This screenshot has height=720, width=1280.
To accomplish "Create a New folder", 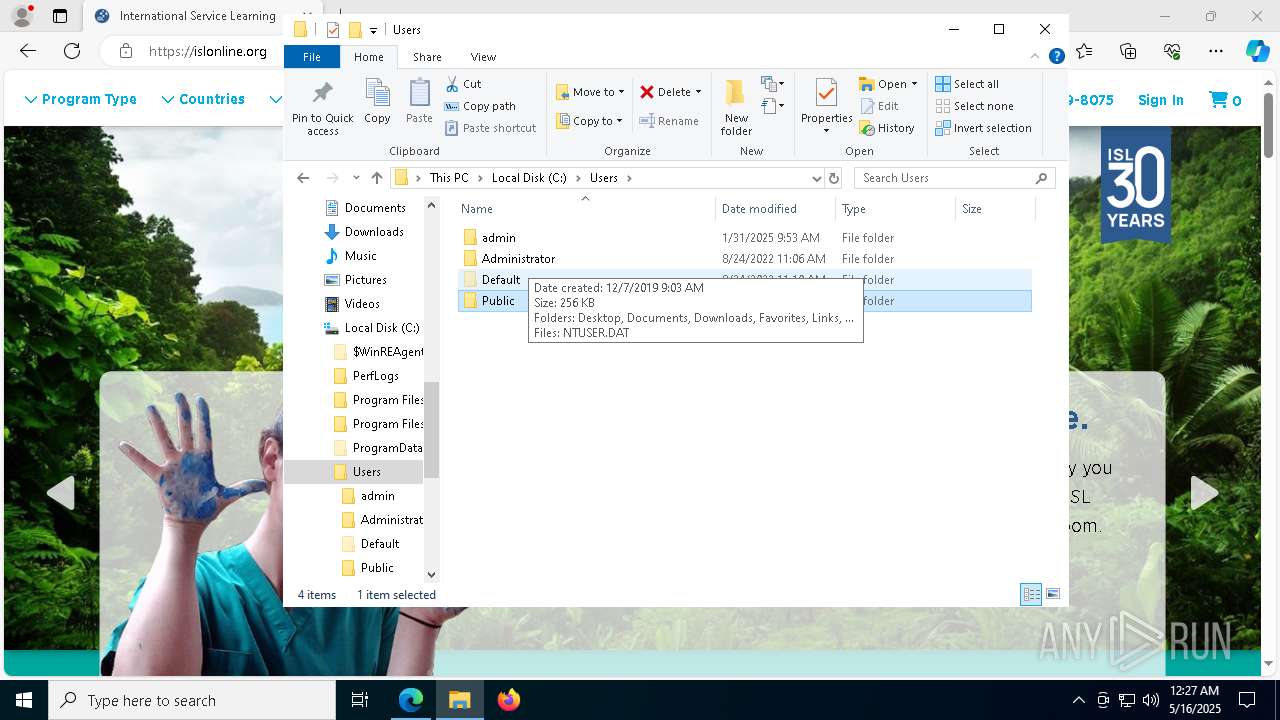I will (x=736, y=107).
